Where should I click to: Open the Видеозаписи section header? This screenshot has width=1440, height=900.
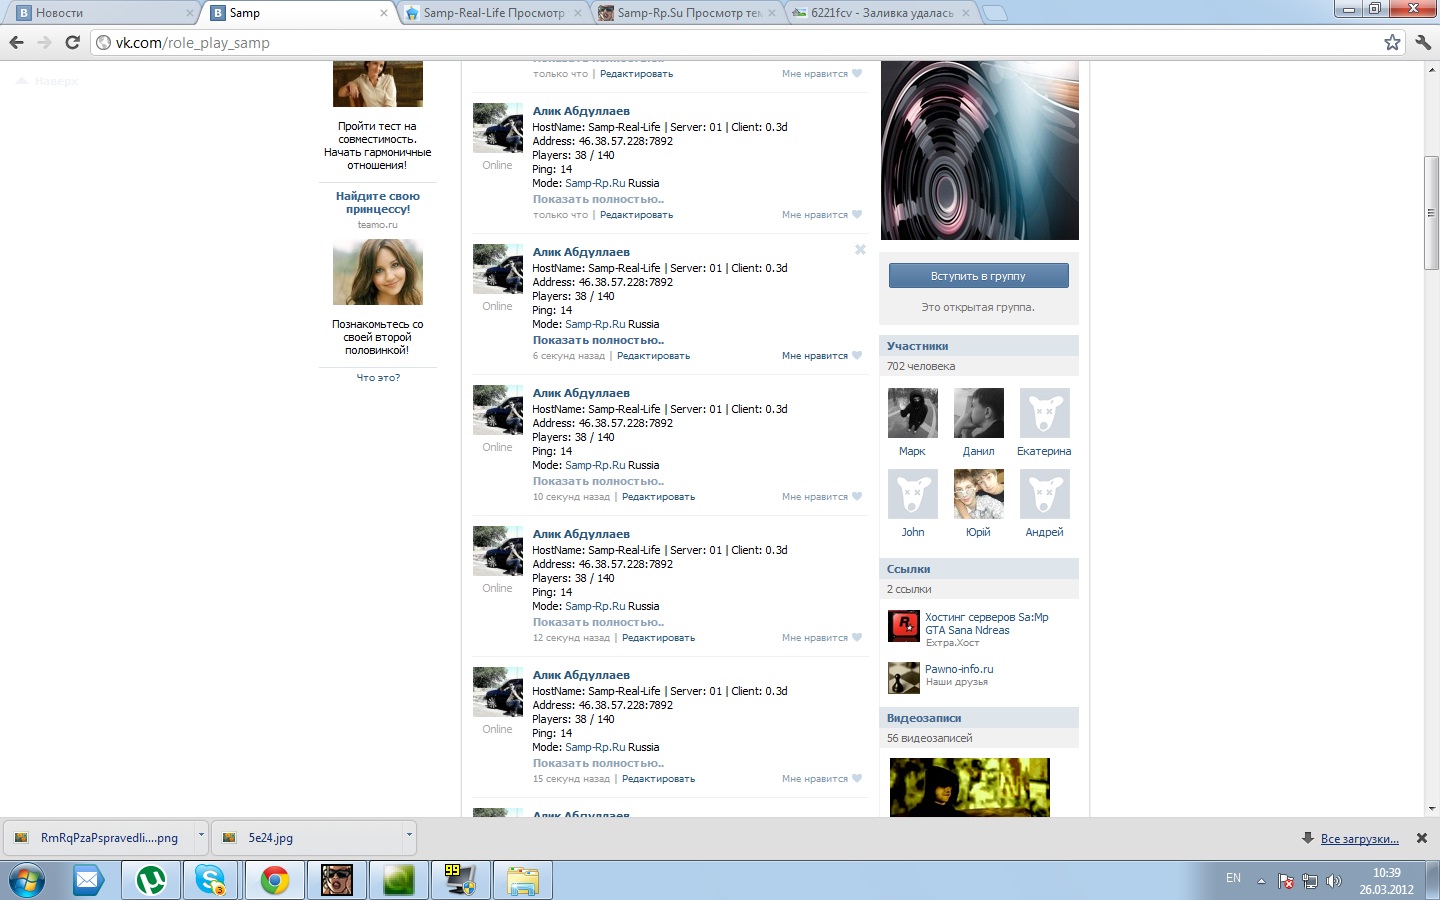pos(979,718)
